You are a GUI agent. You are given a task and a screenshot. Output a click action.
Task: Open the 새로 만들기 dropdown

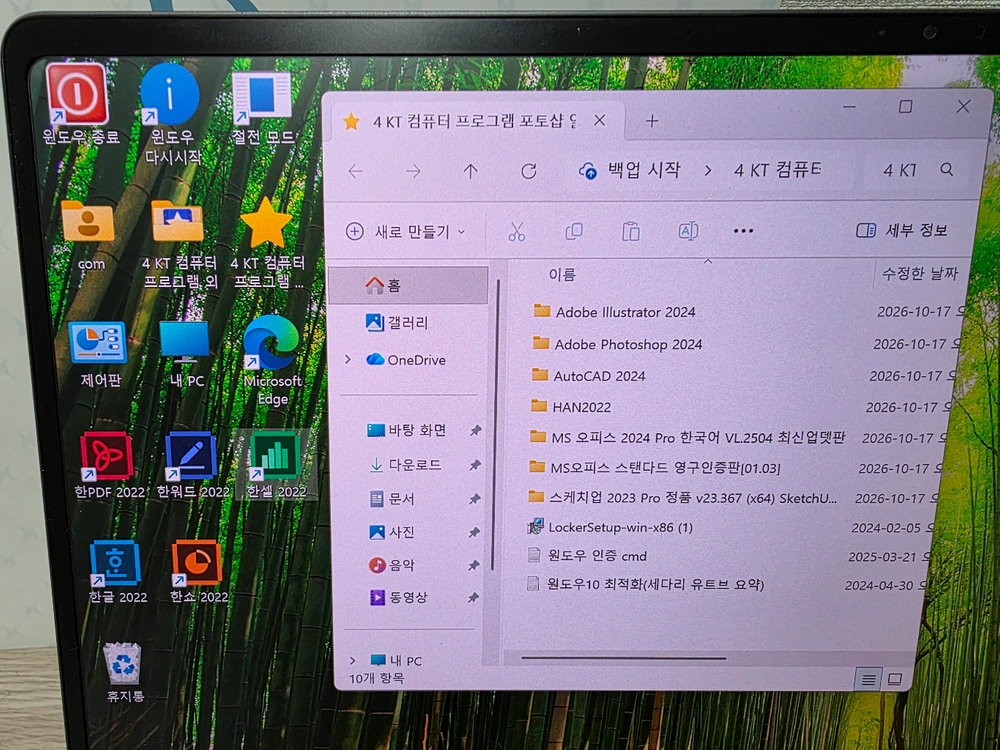point(405,232)
